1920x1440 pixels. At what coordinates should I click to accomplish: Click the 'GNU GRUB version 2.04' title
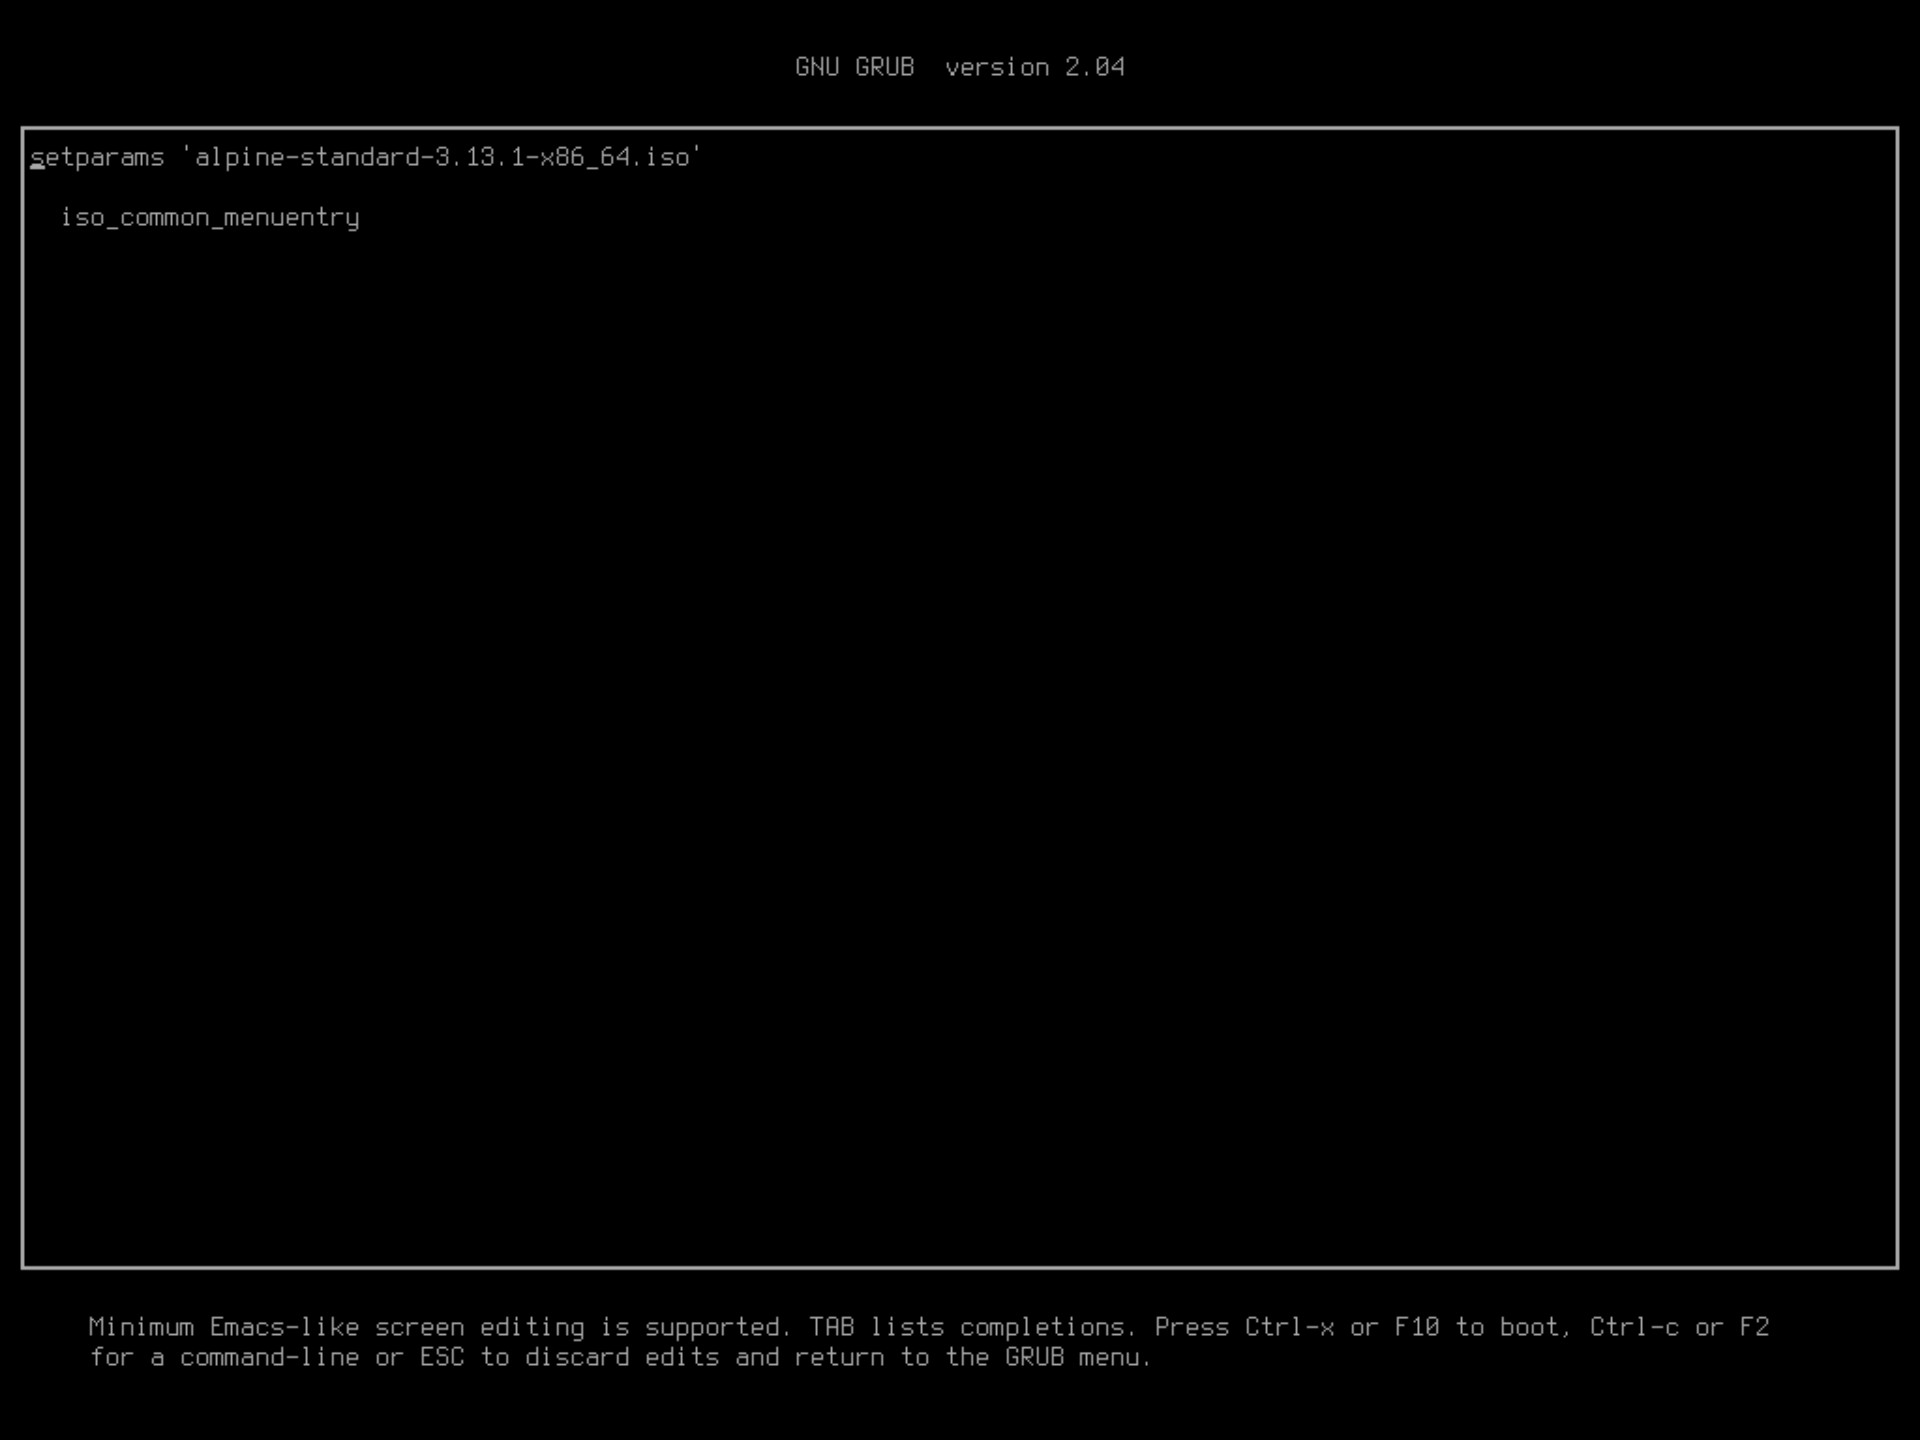coord(960,67)
